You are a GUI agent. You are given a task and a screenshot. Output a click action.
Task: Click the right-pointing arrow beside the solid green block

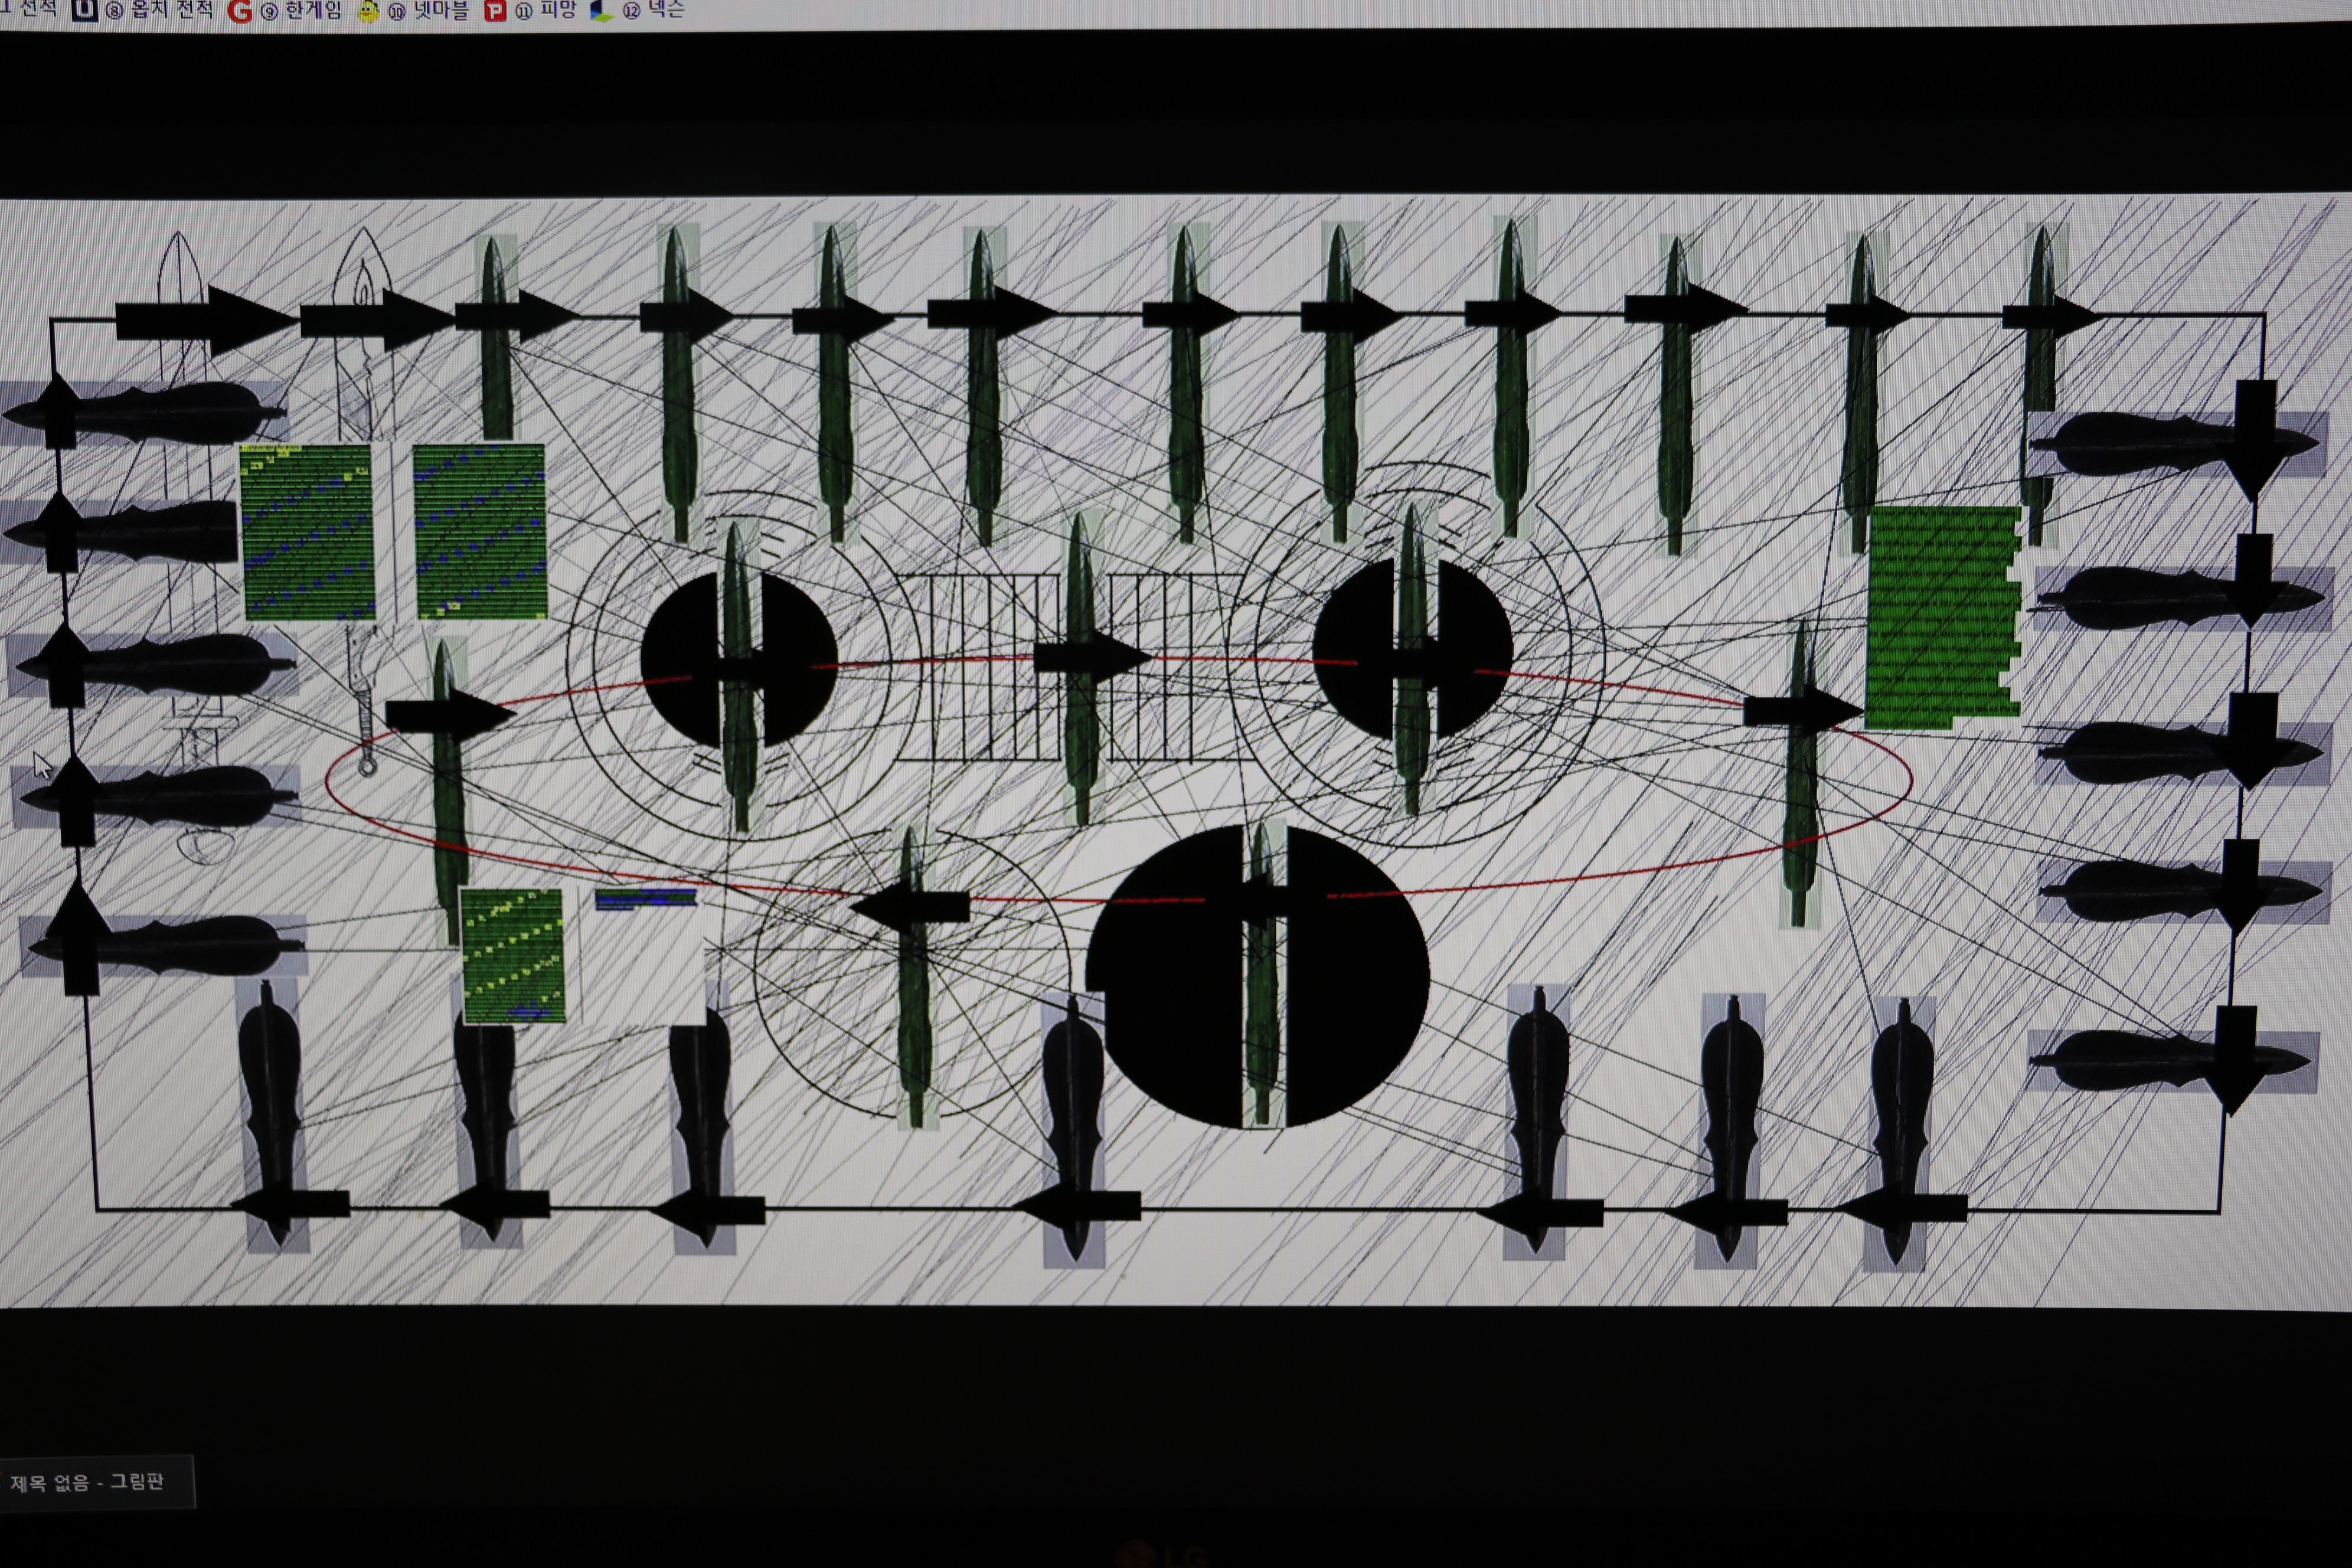click(x=1800, y=712)
